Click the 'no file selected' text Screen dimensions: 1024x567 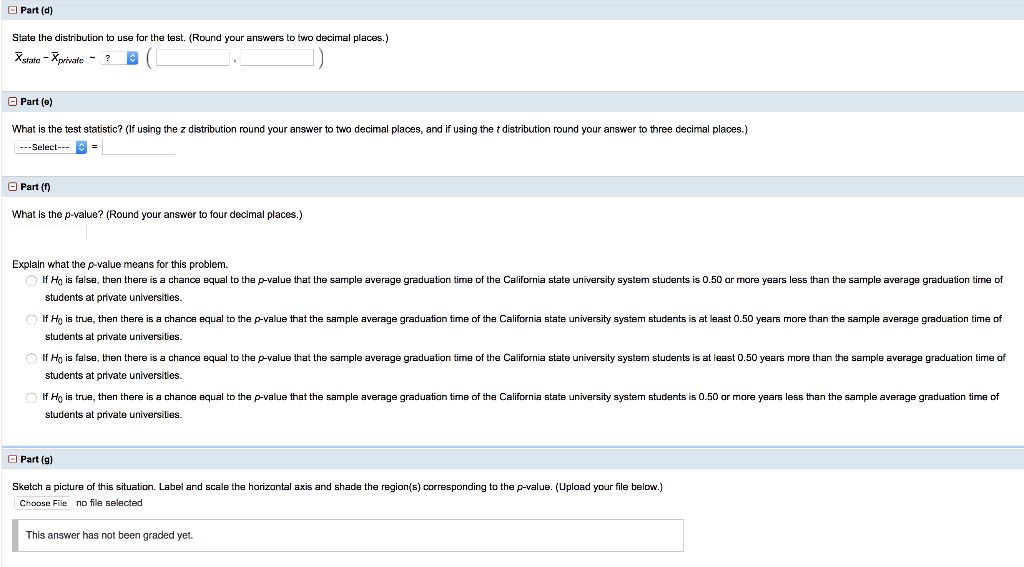pos(109,503)
